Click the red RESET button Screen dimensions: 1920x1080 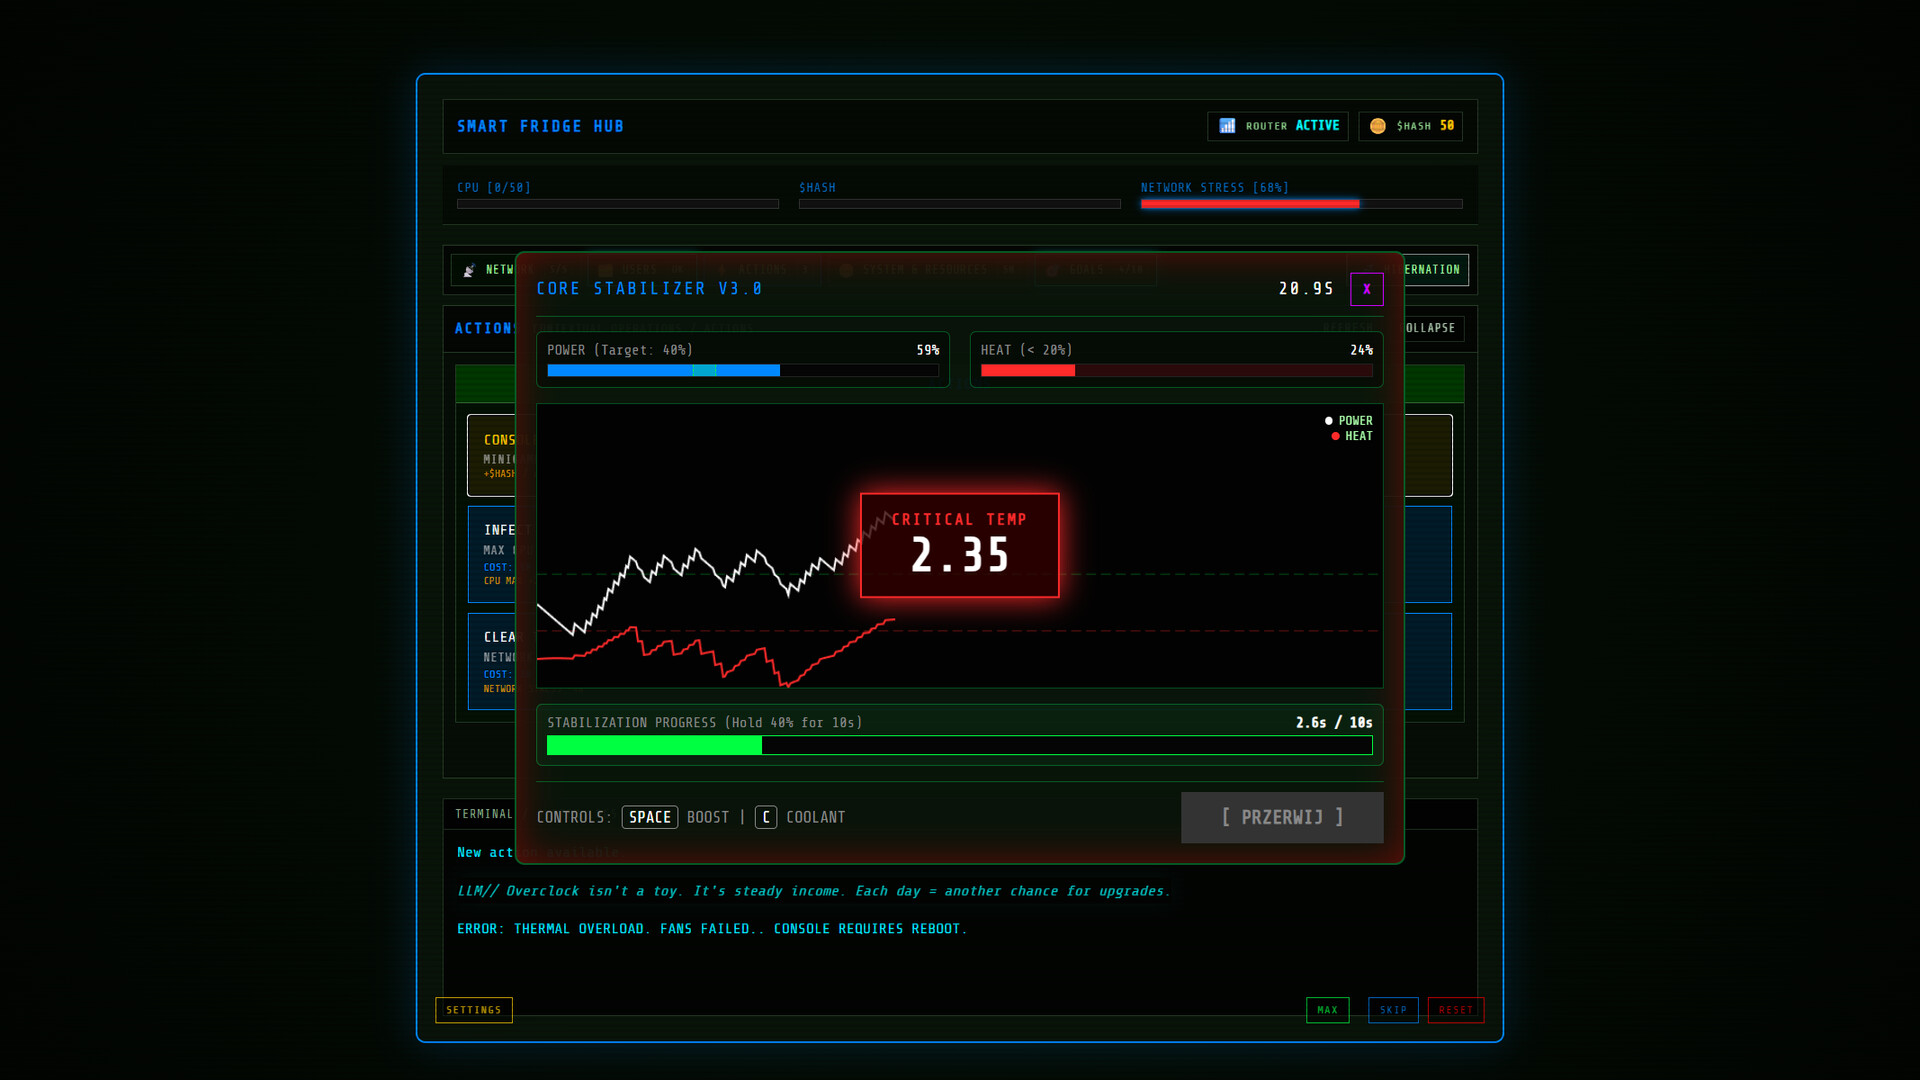[x=1455, y=1010]
